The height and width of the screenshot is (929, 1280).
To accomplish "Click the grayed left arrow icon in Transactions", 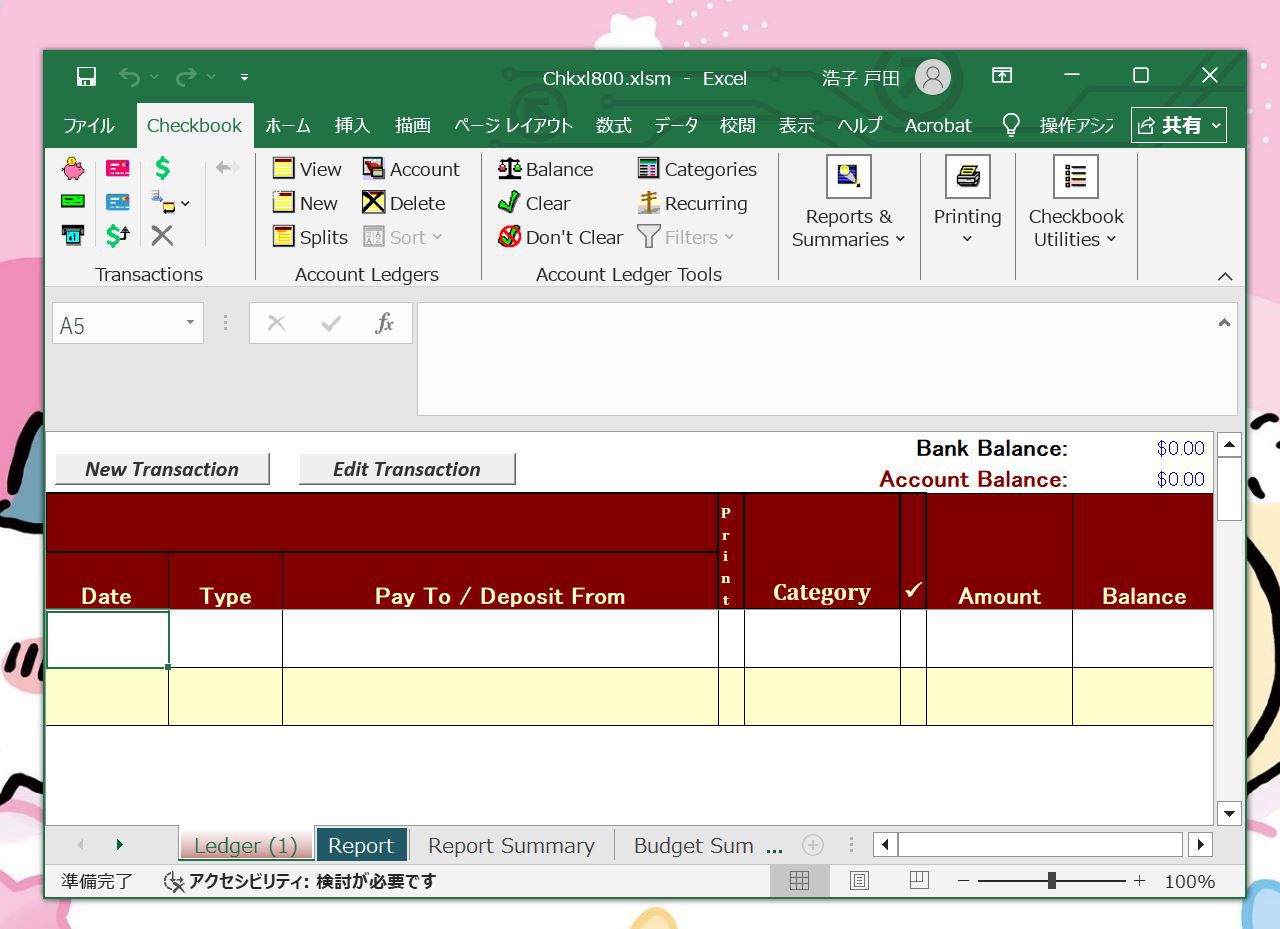I will pos(228,168).
